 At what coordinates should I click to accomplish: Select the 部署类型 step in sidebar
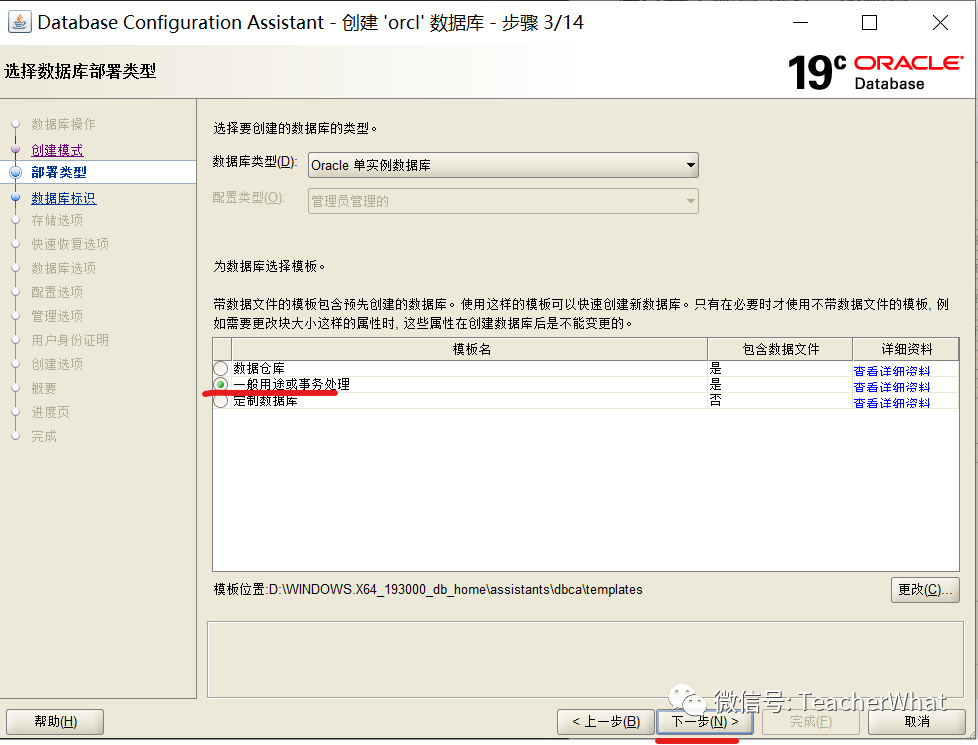(x=59, y=172)
